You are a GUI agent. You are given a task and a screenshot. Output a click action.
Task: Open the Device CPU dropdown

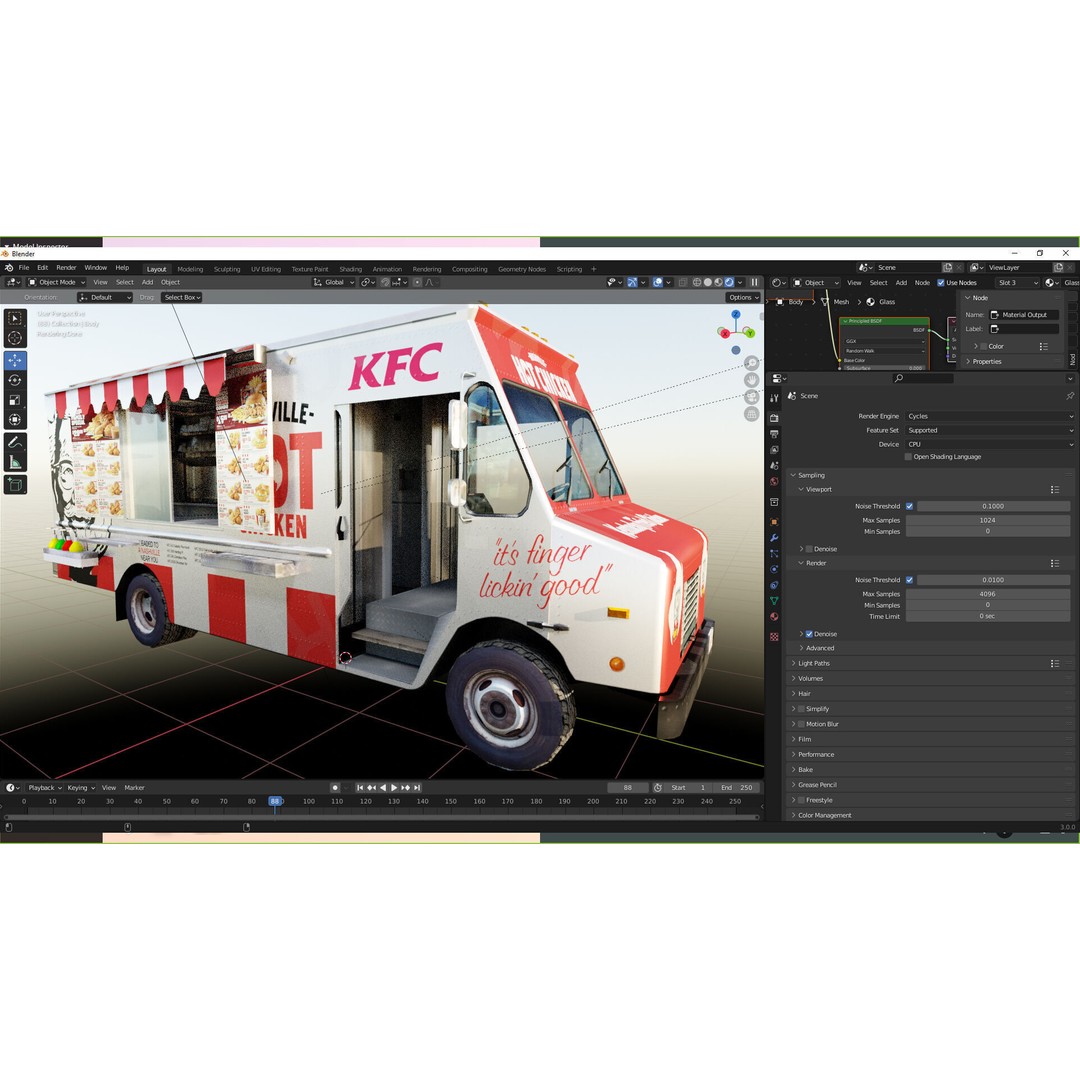click(x=990, y=444)
